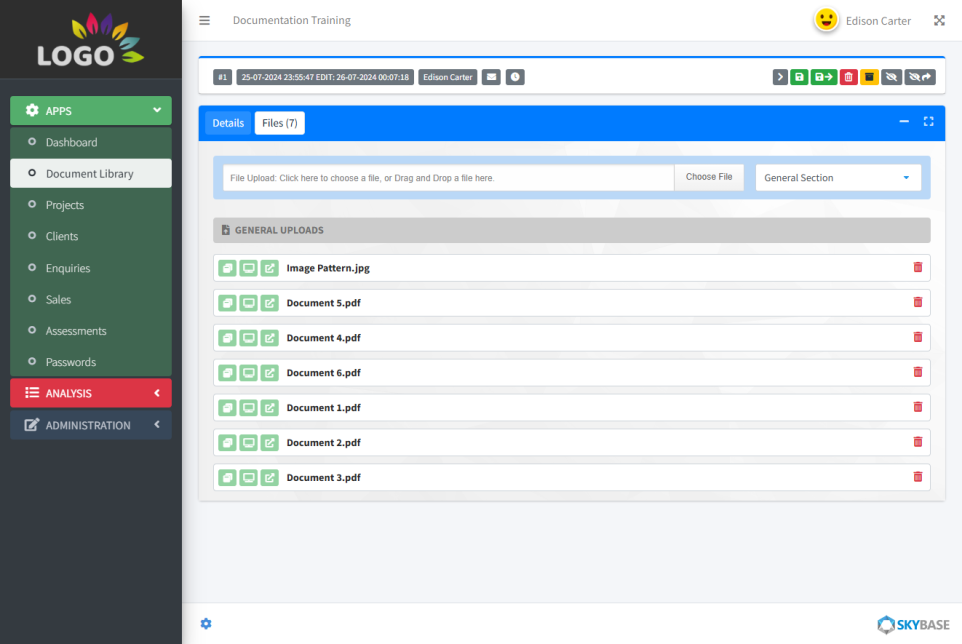
Task: Maximize the panel using the expand-corners icon
Action: 928,121
